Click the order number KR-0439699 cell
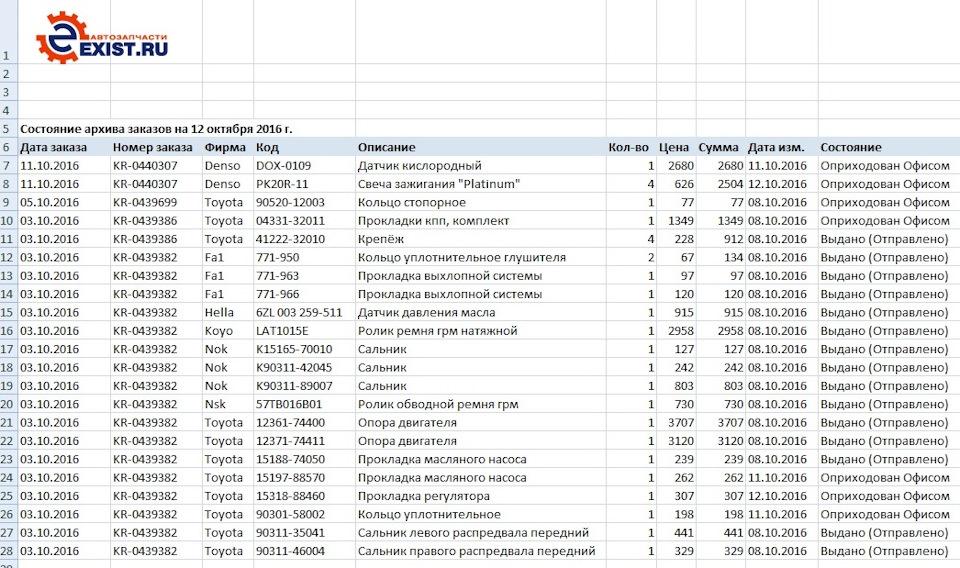Viewport: 960px width, 568px height. point(146,202)
